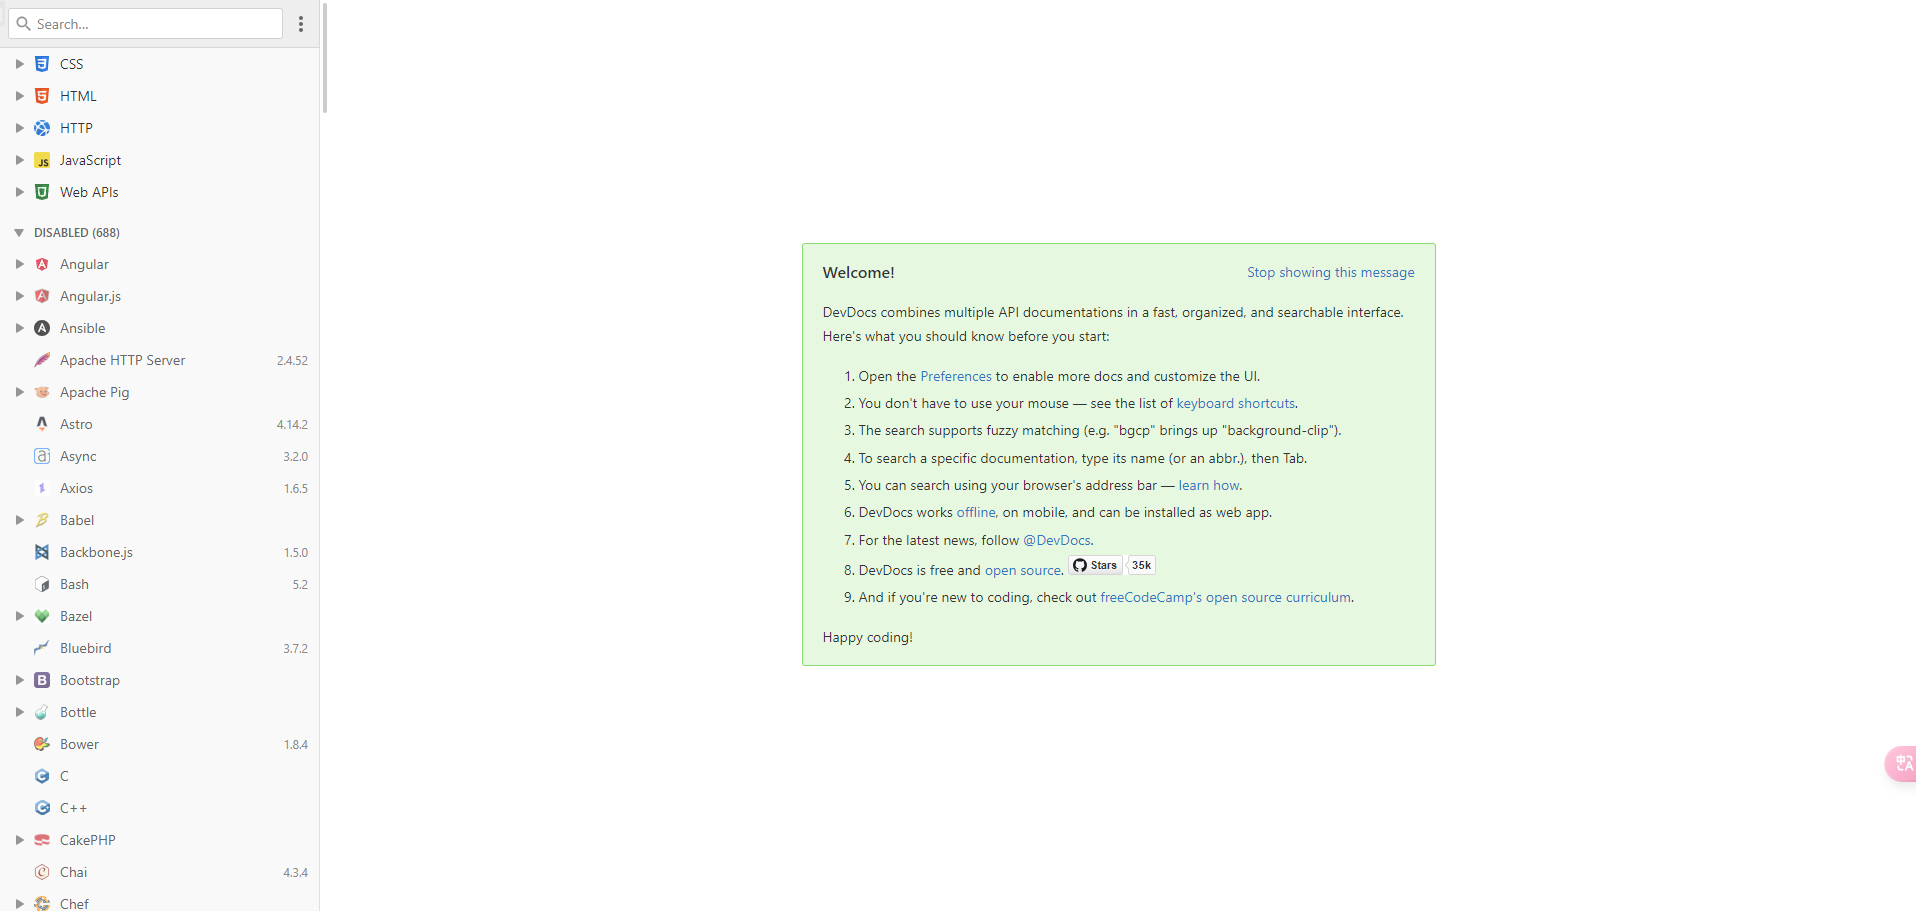Screen dimensions: 1916x911
Task: Select the Bottle entry label
Action: (78, 712)
